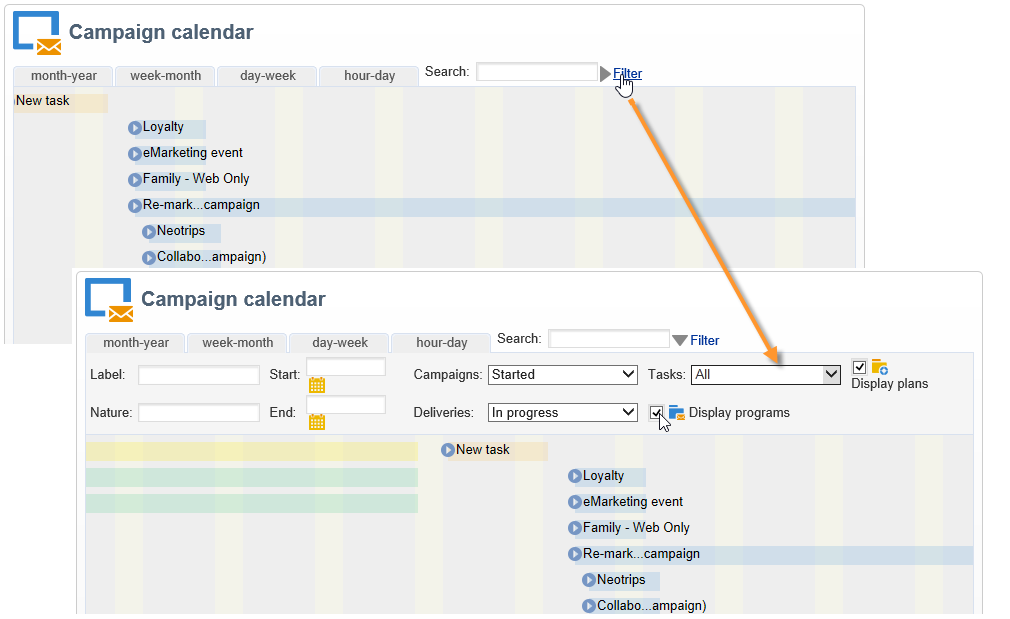This screenshot has width=1010, height=619.
Task: Open the Deliveries dropdown showing In progress
Action: coord(563,412)
